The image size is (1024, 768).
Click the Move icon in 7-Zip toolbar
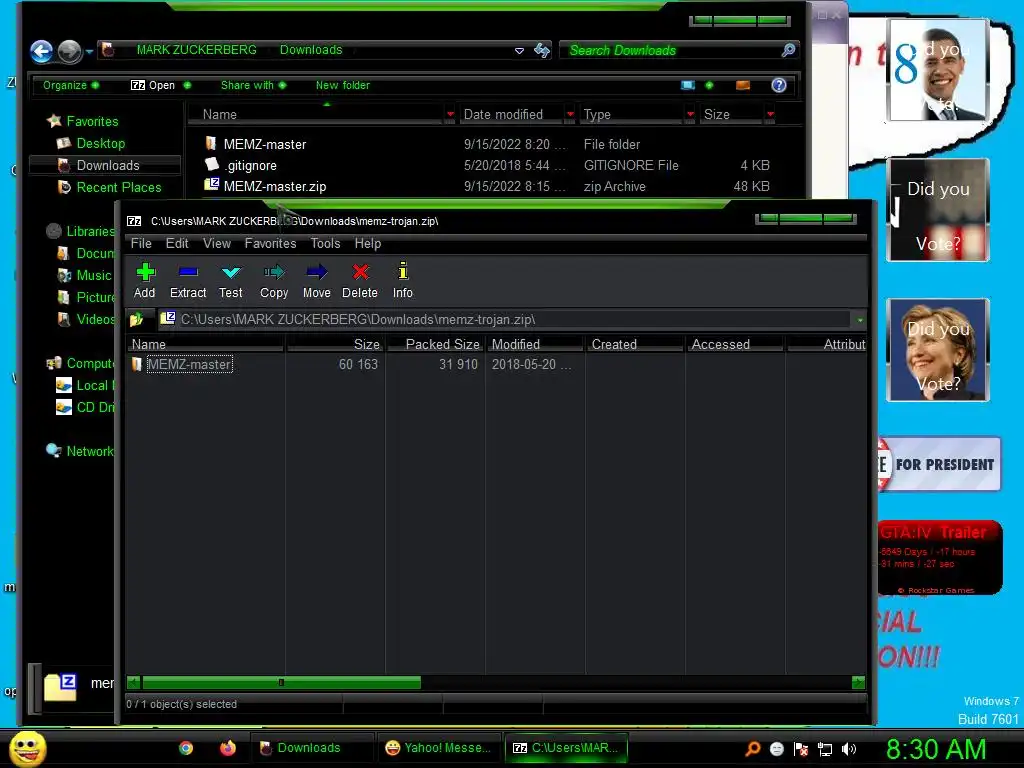click(317, 281)
